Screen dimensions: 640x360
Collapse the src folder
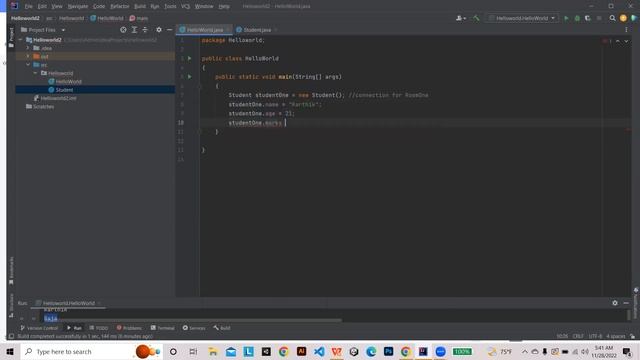point(28,64)
